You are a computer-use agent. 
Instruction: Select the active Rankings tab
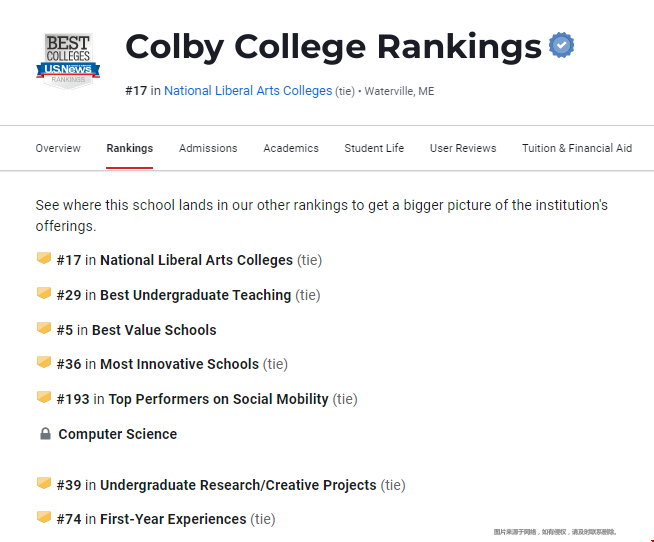[x=130, y=148]
